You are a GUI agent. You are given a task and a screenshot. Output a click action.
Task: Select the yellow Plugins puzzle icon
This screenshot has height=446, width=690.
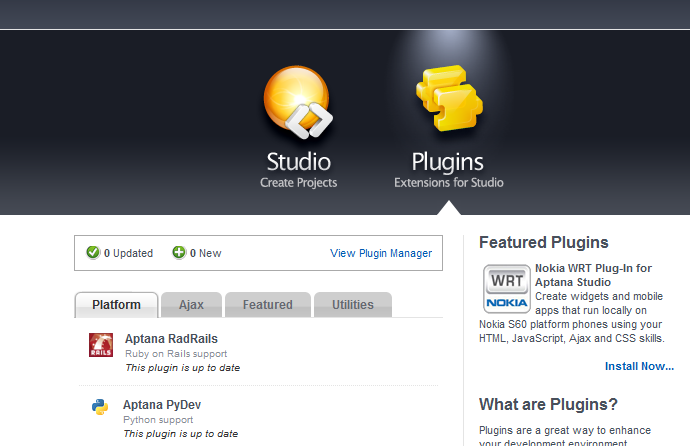tap(449, 98)
